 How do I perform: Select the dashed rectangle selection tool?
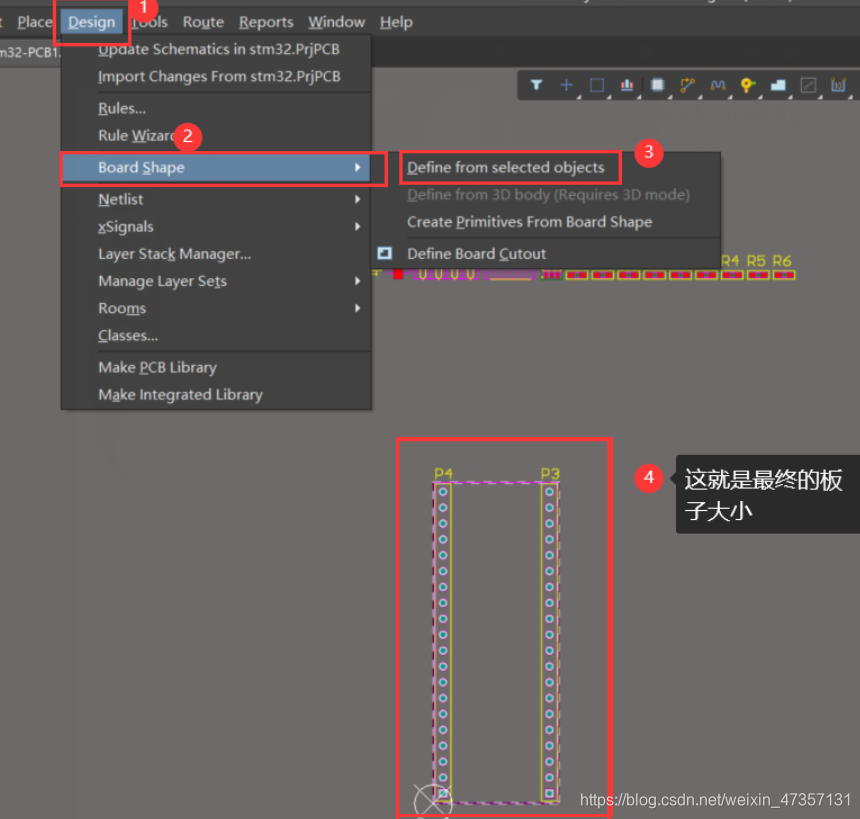point(597,85)
